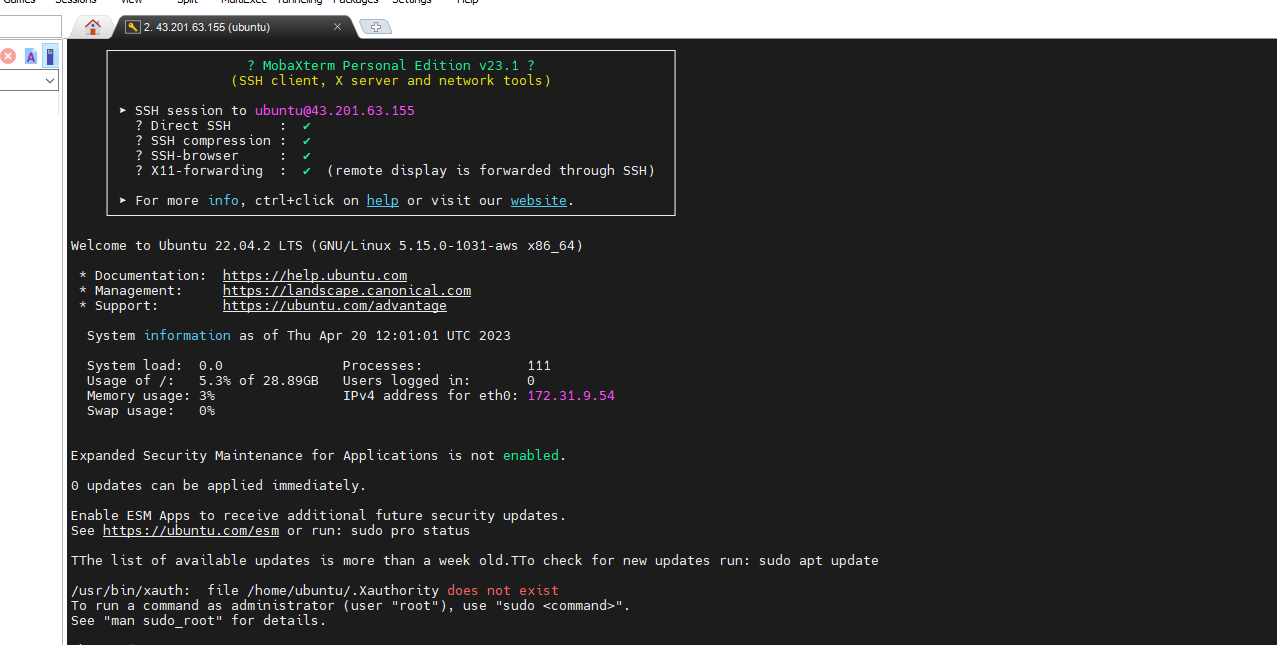
Task: Click the red X icon in sidebar toolbar
Action: (8, 56)
